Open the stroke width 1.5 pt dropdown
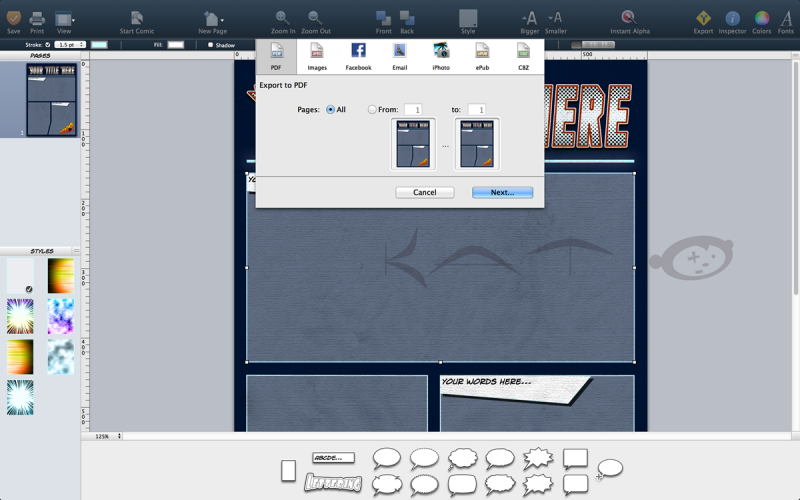 pyautogui.click(x=69, y=45)
